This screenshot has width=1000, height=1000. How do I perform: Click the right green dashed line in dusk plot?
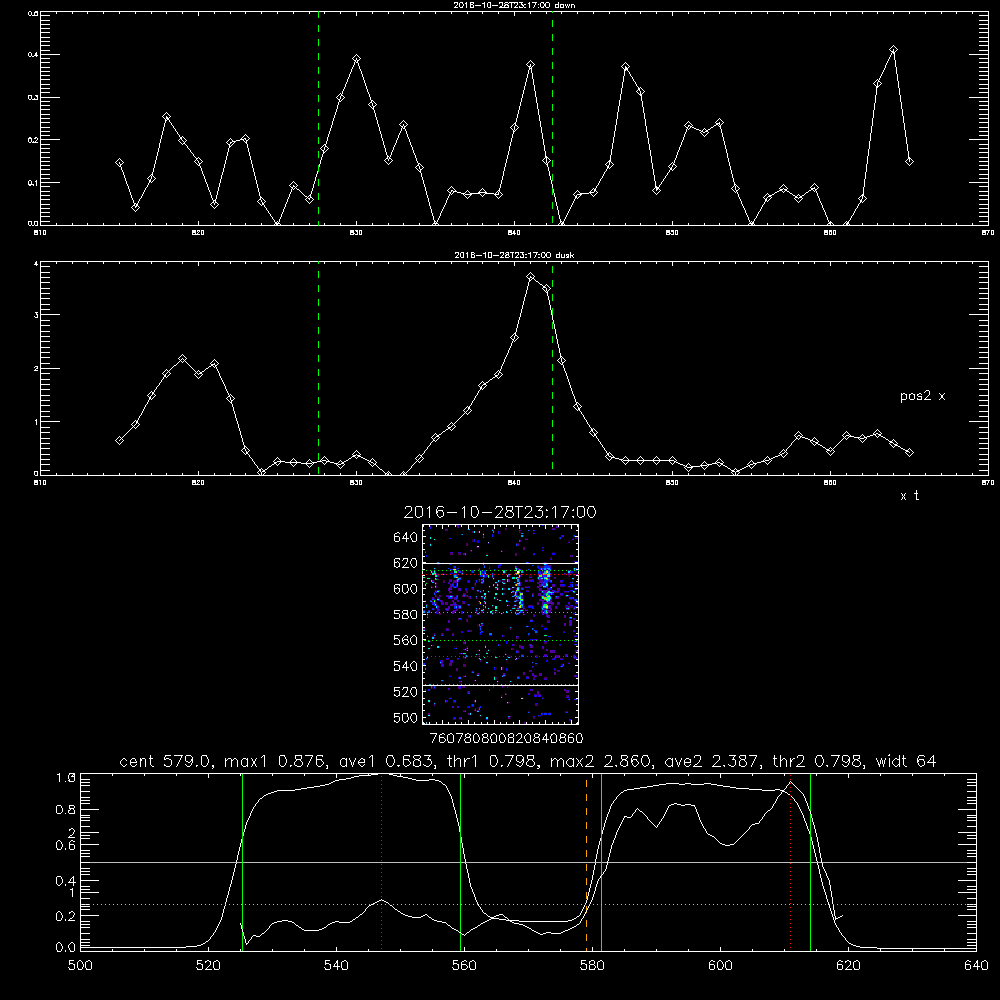[x=552, y=368]
